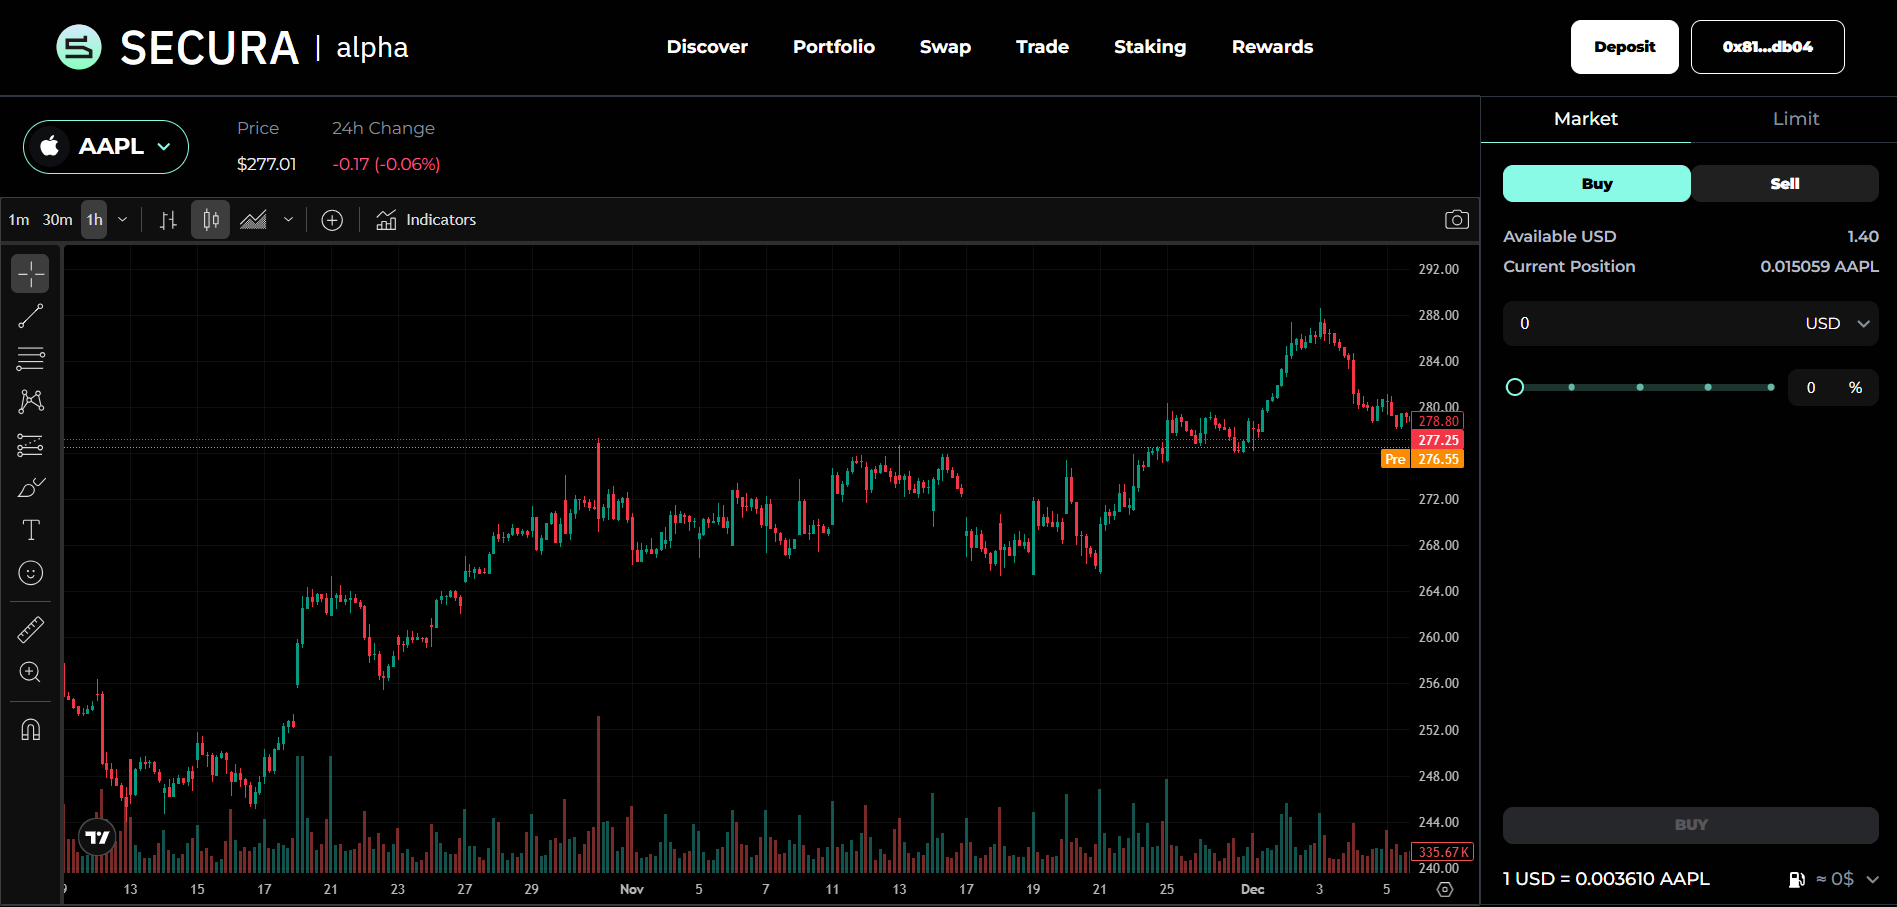
Task: Click the Pre 276.55 pre-market price label
Action: (x=1422, y=459)
